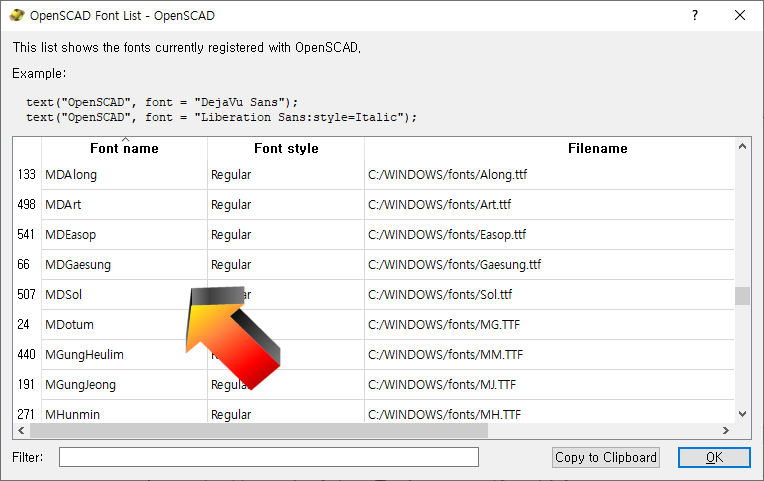Select the MDEasop font name cell

(124, 234)
